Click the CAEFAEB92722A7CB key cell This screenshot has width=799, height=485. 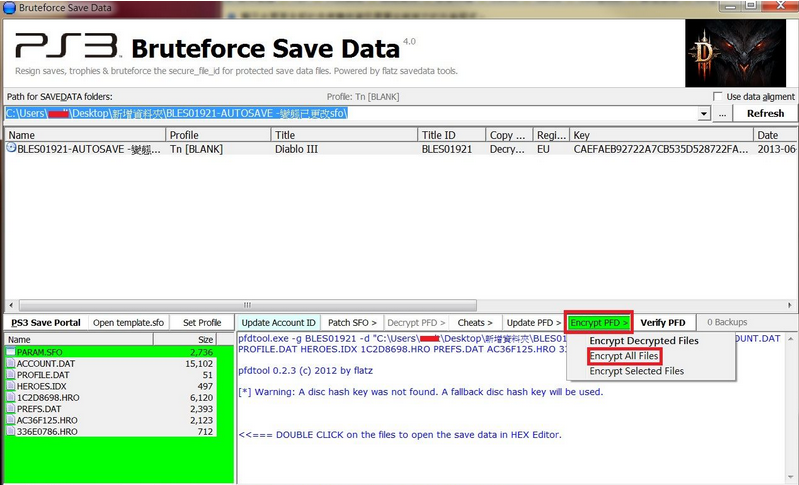coord(661,149)
